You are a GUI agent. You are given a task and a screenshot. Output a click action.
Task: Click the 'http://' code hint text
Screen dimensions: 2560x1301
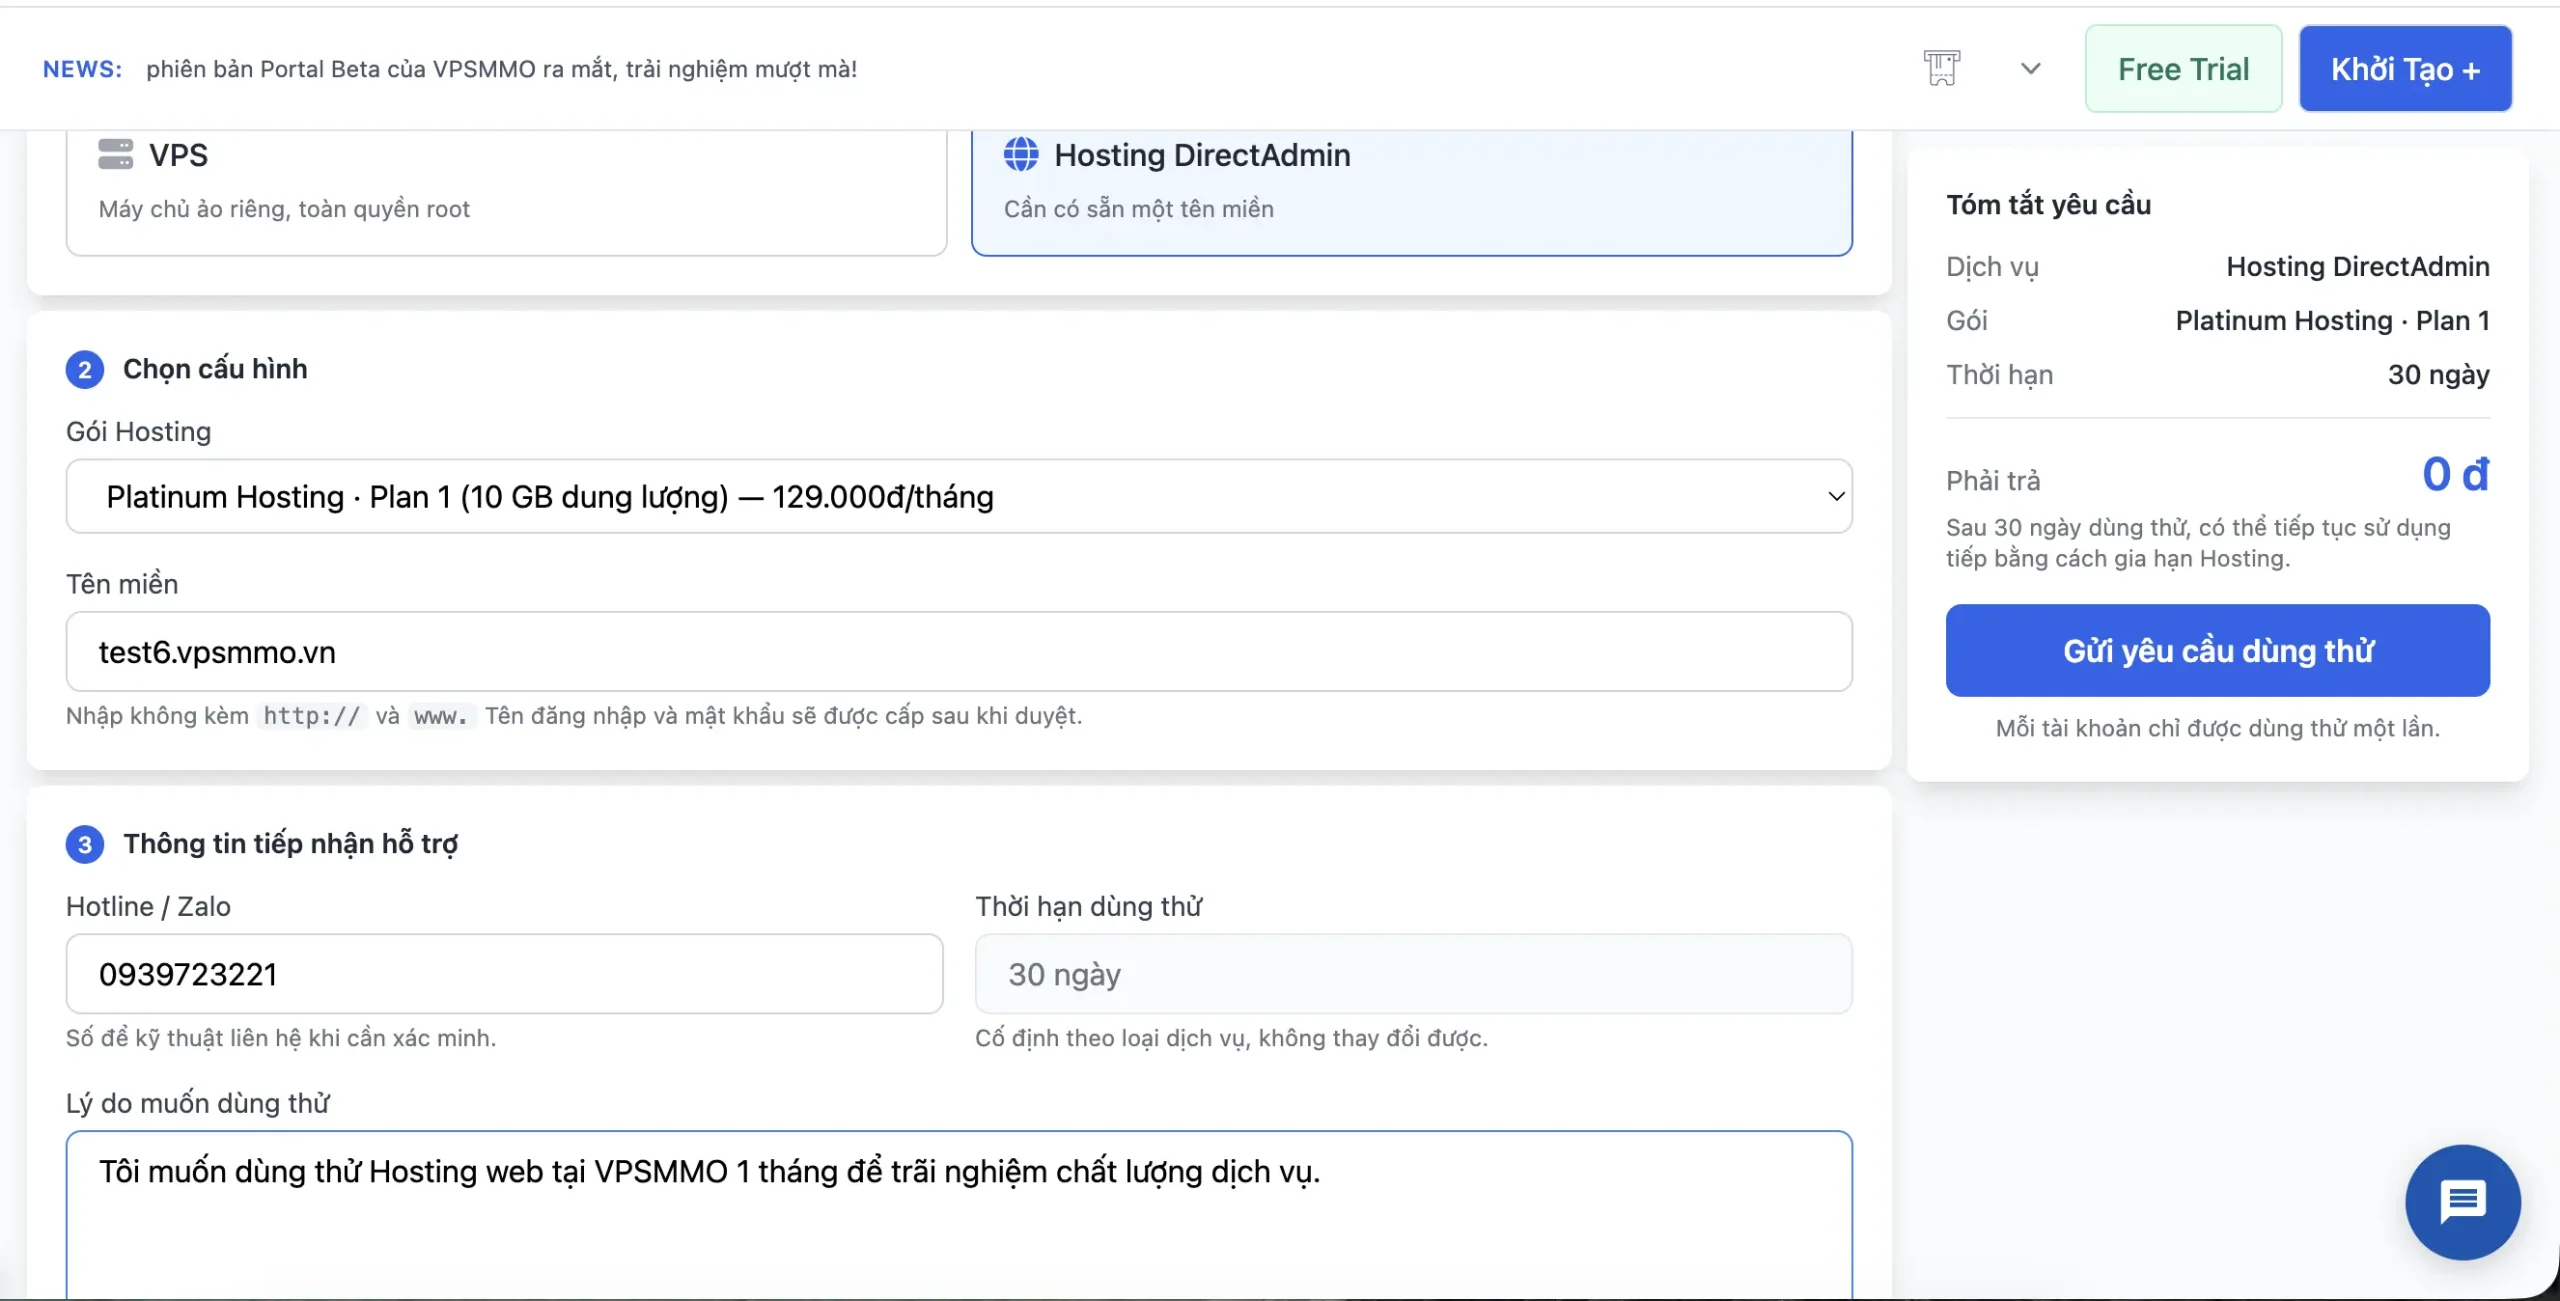[x=311, y=716]
